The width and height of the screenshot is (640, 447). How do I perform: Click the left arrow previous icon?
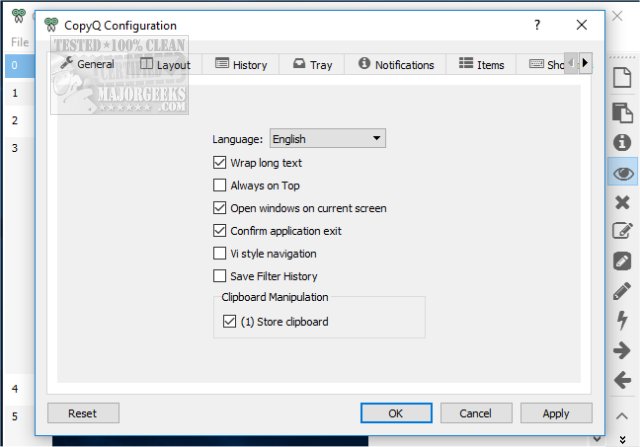pos(622,380)
